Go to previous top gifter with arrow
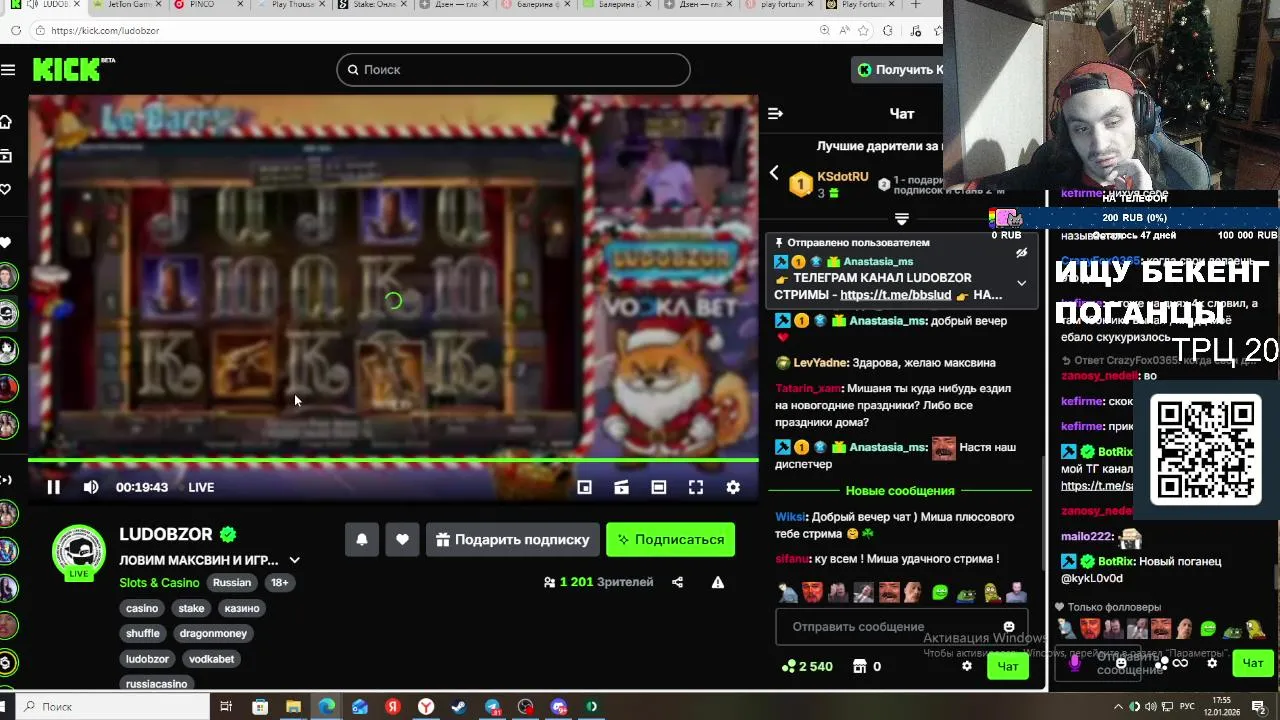The image size is (1280, 720). coord(773,173)
